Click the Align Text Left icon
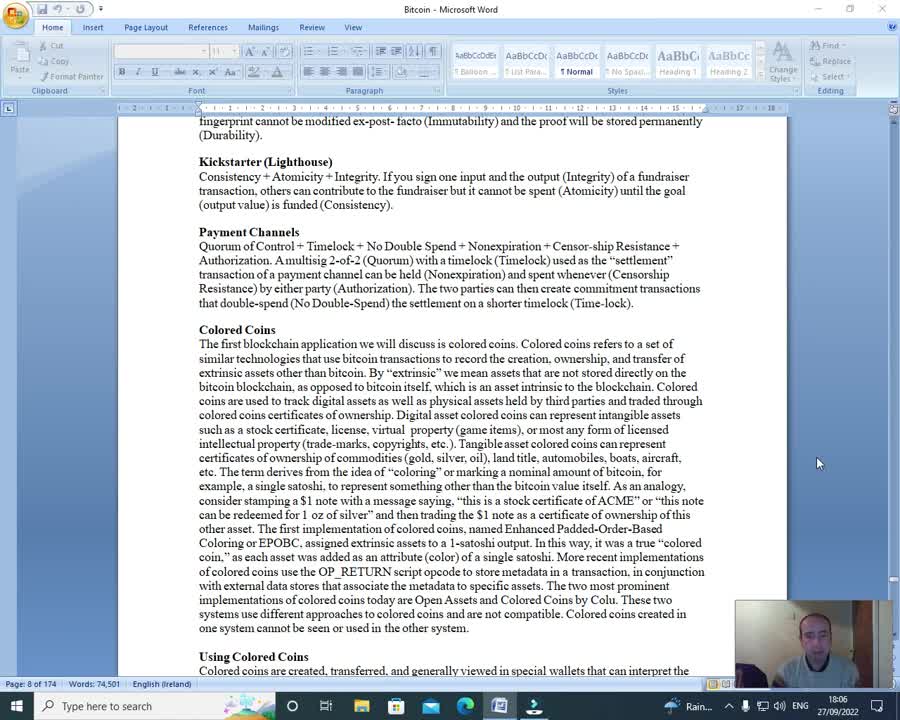 (x=308, y=72)
